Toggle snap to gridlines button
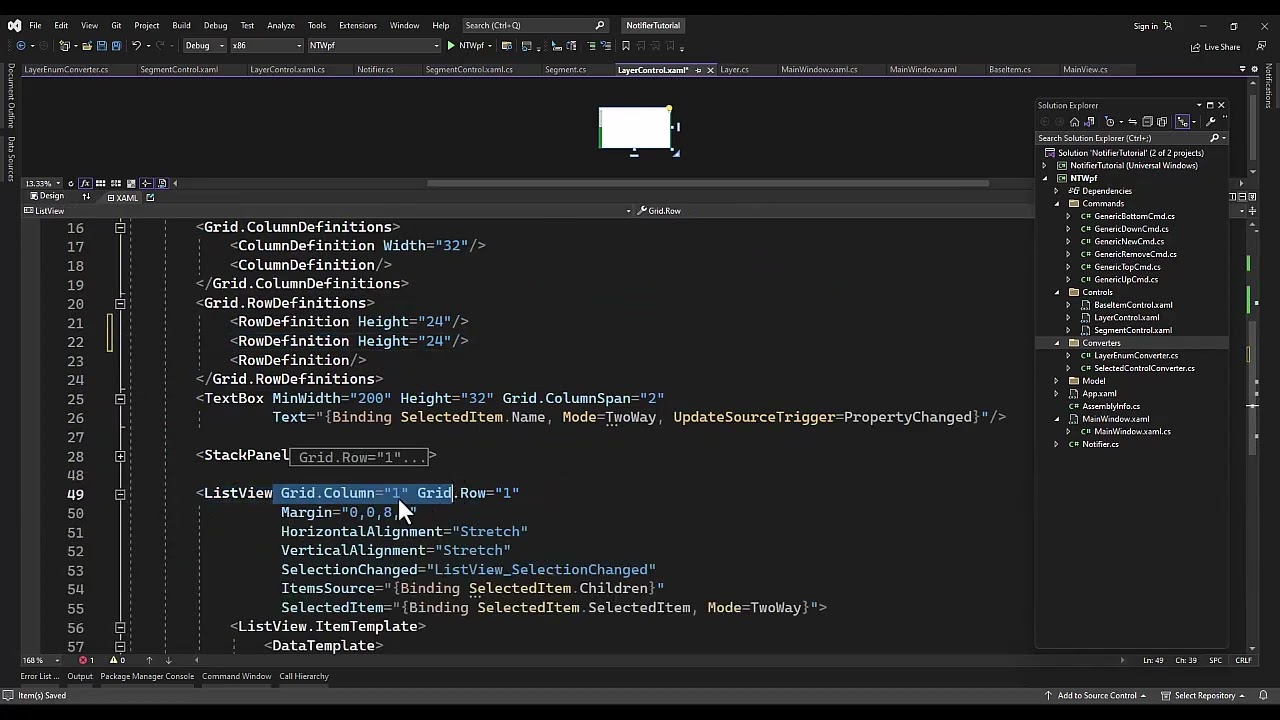The image size is (1280, 720). click(116, 183)
